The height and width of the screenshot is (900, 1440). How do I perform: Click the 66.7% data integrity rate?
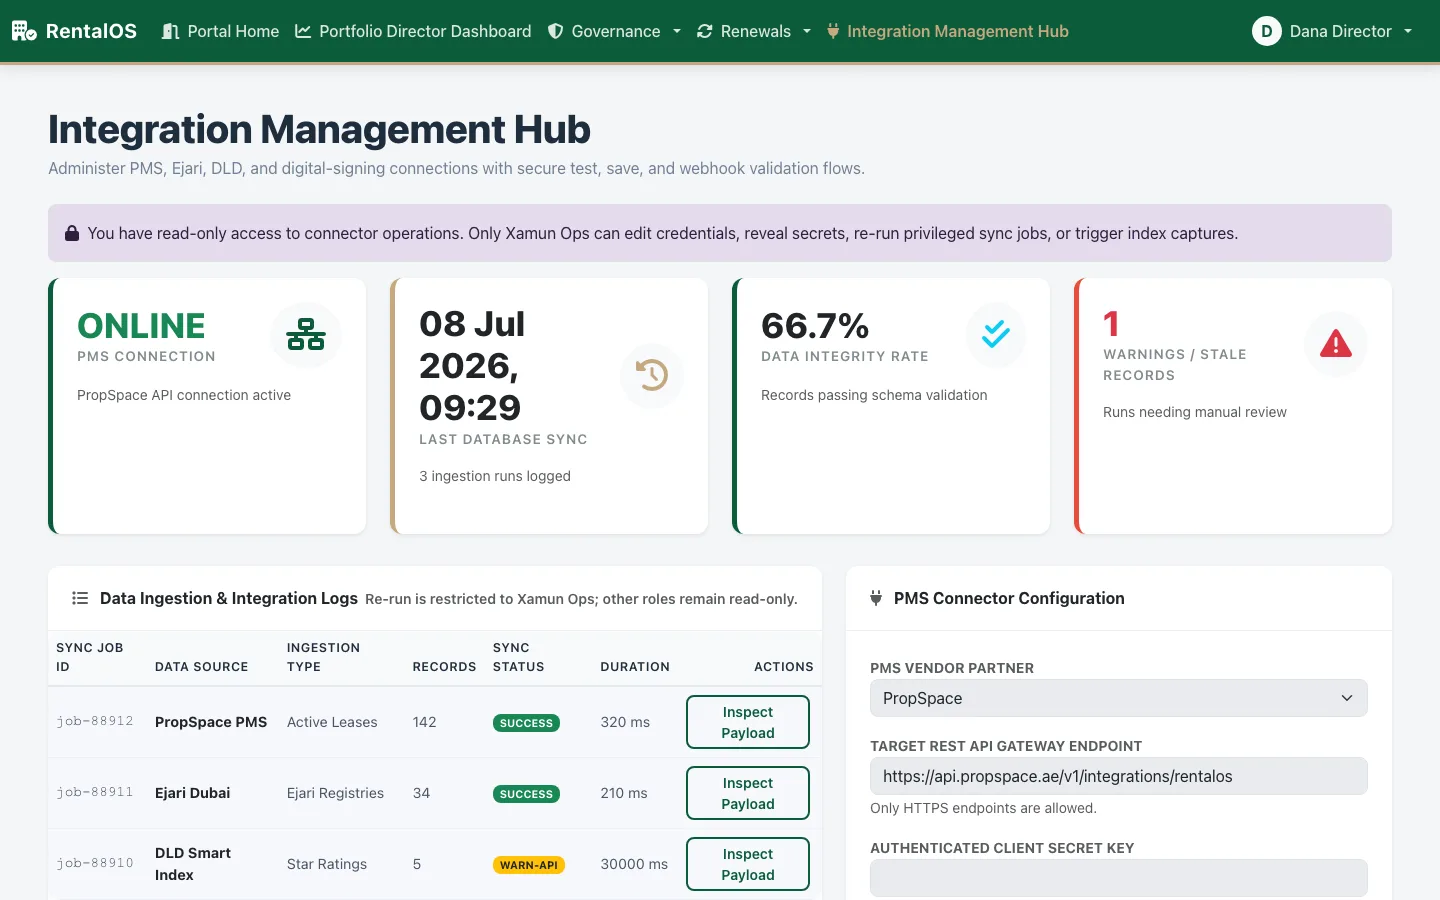tap(815, 326)
